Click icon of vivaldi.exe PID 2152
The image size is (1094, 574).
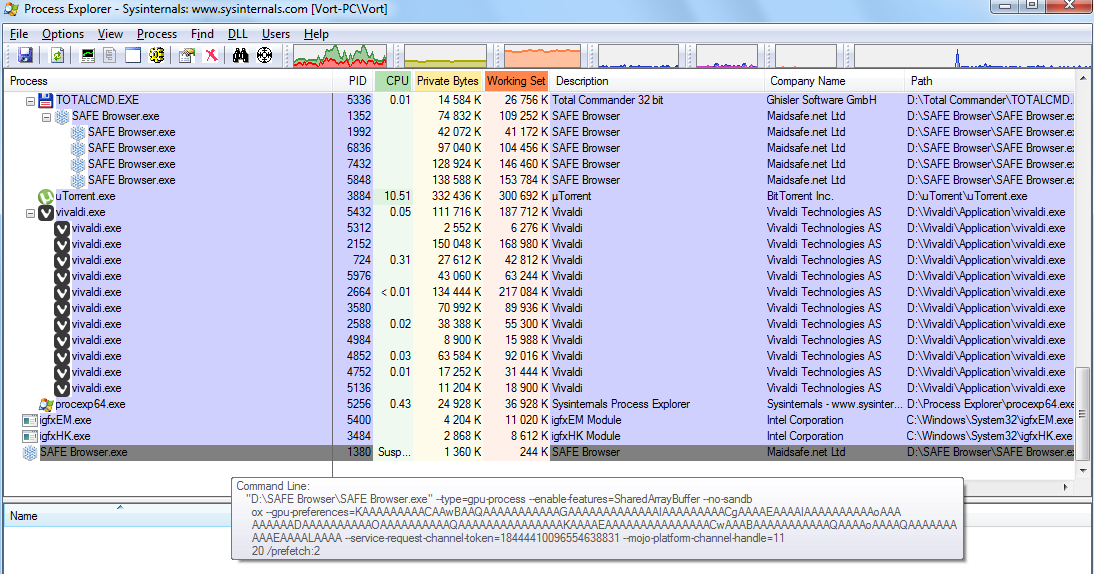[x=62, y=245]
